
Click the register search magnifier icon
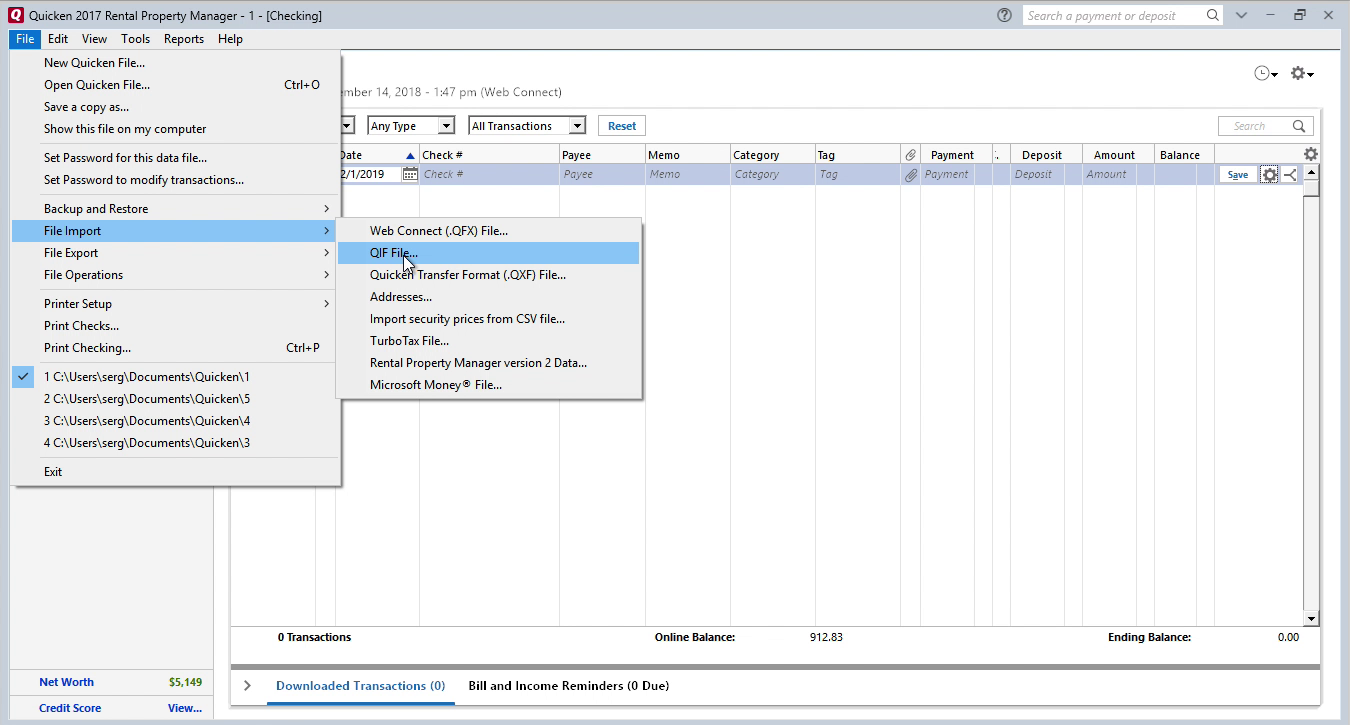coord(1299,126)
